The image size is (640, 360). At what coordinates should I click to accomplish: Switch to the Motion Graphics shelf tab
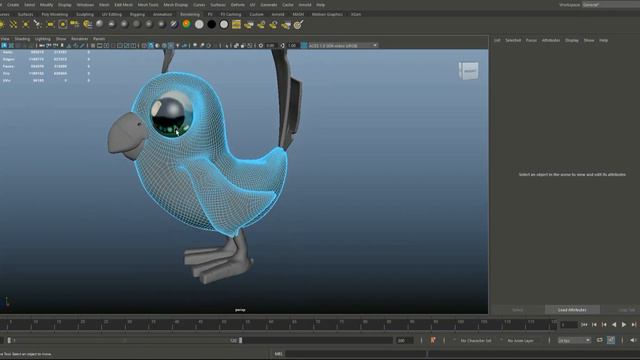tap(327, 14)
